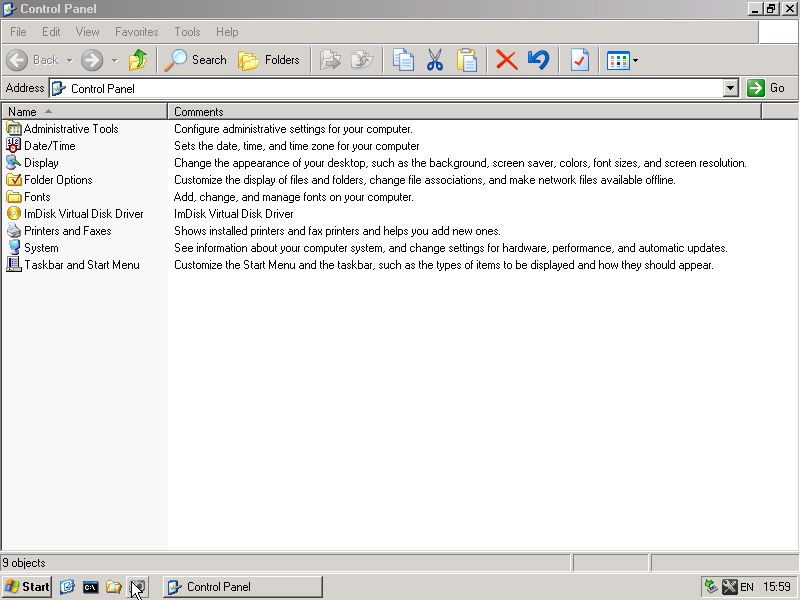800x600 pixels.
Task: Open the Favorites menu
Action: (136, 32)
